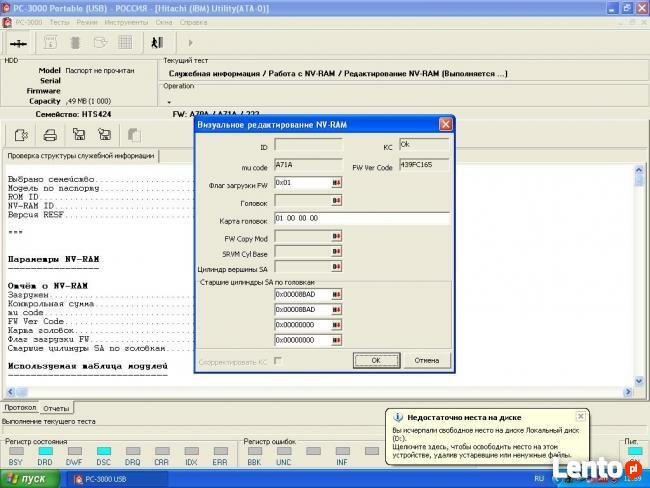The width and height of the screenshot is (650, 488).
Task: Open the Инструменты menu
Action: click(x=125, y=20)
